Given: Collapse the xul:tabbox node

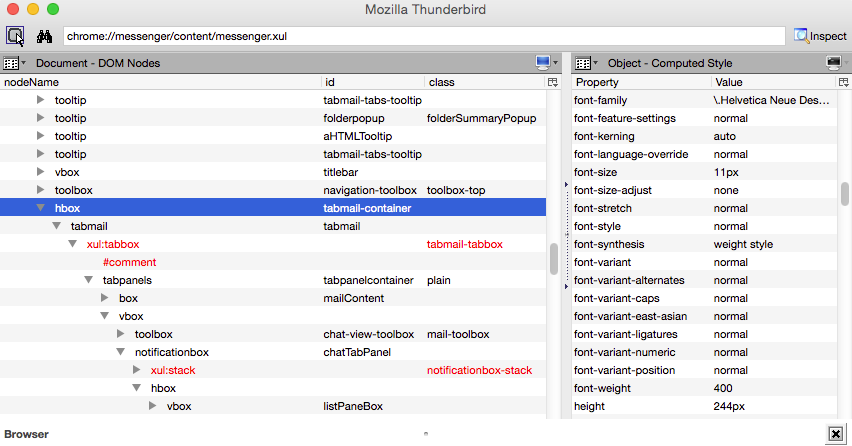Looking at the screenshot, I should (72, 243).
